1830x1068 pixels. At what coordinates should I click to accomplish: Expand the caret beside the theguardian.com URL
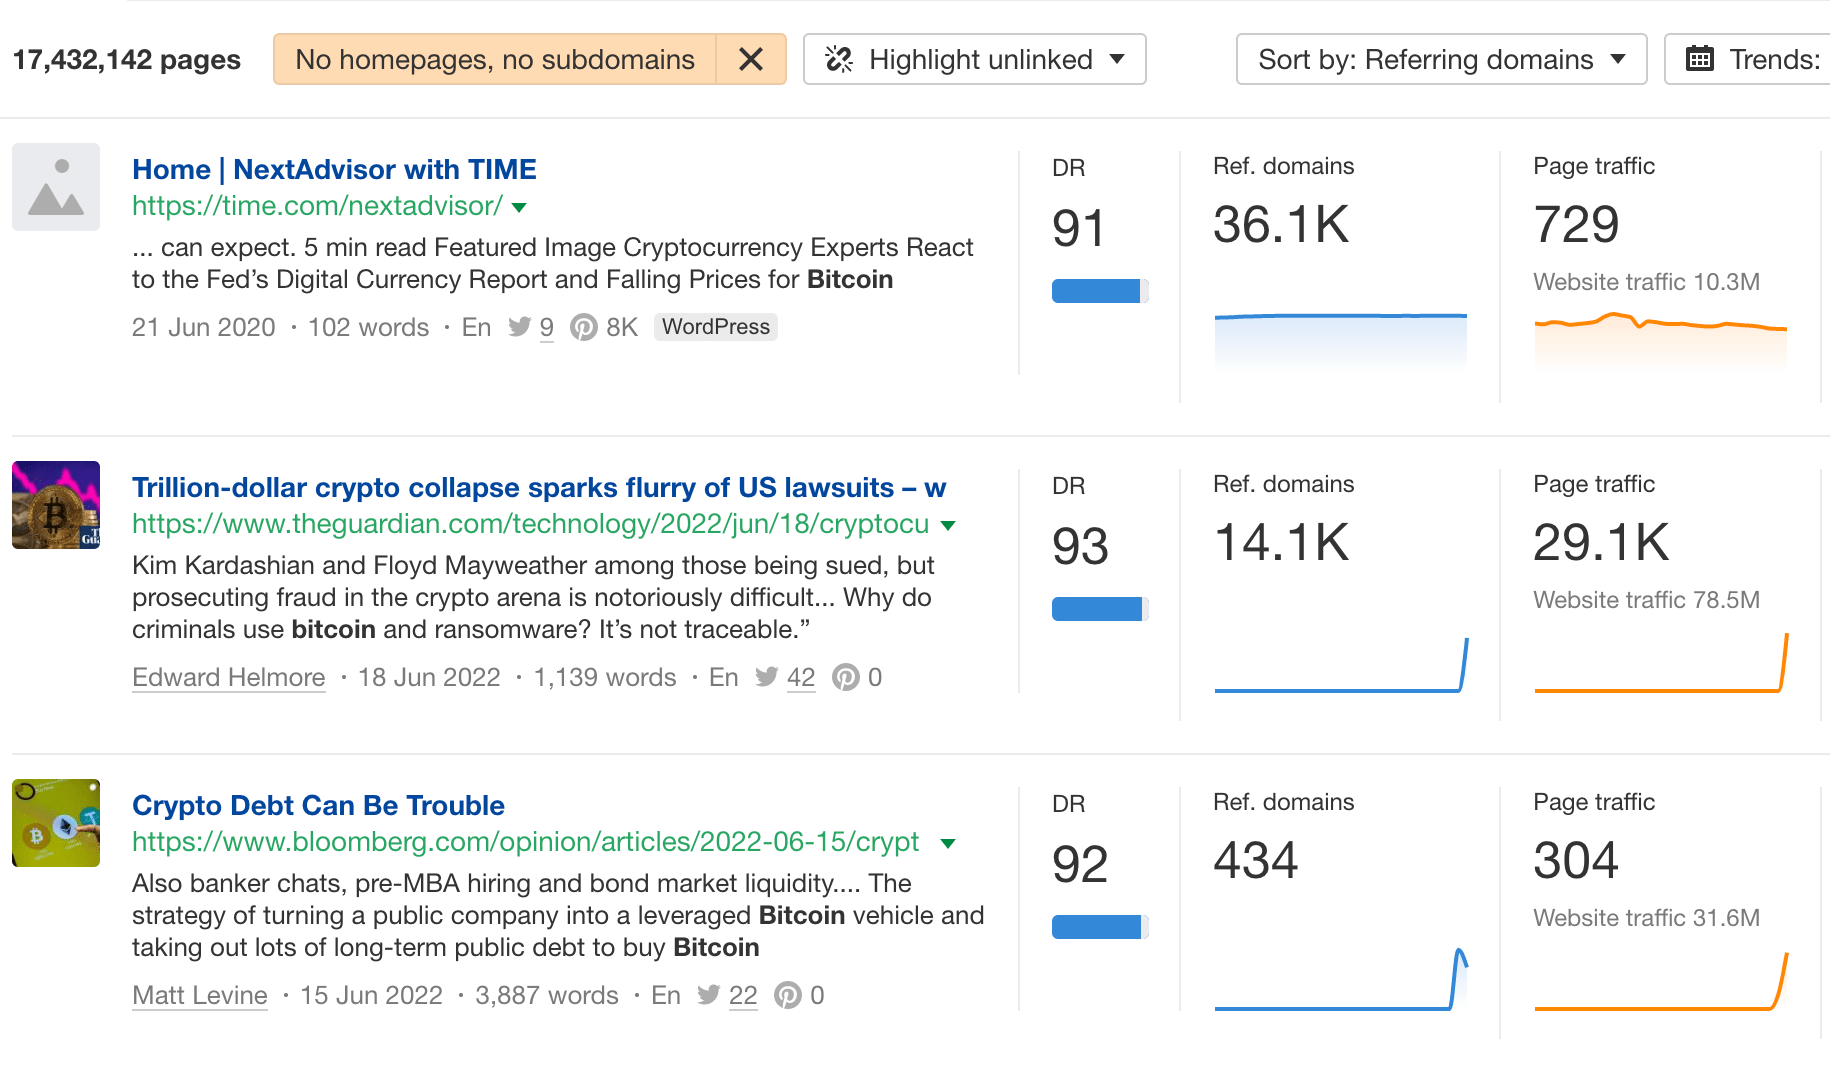[x=948, y=524]
